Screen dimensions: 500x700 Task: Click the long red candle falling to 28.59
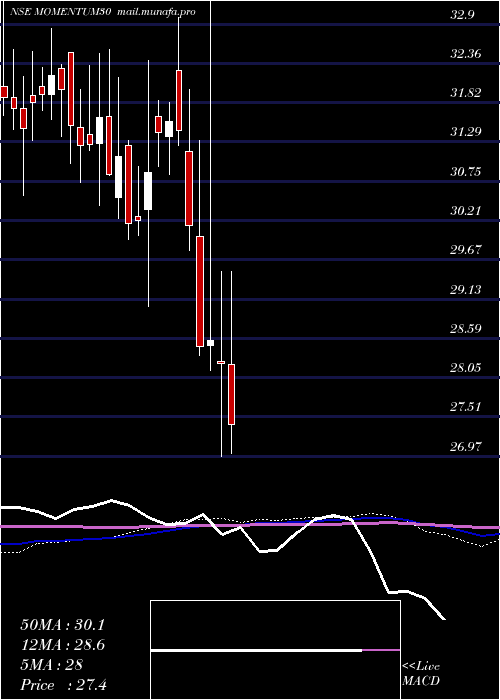coord(200,291)
